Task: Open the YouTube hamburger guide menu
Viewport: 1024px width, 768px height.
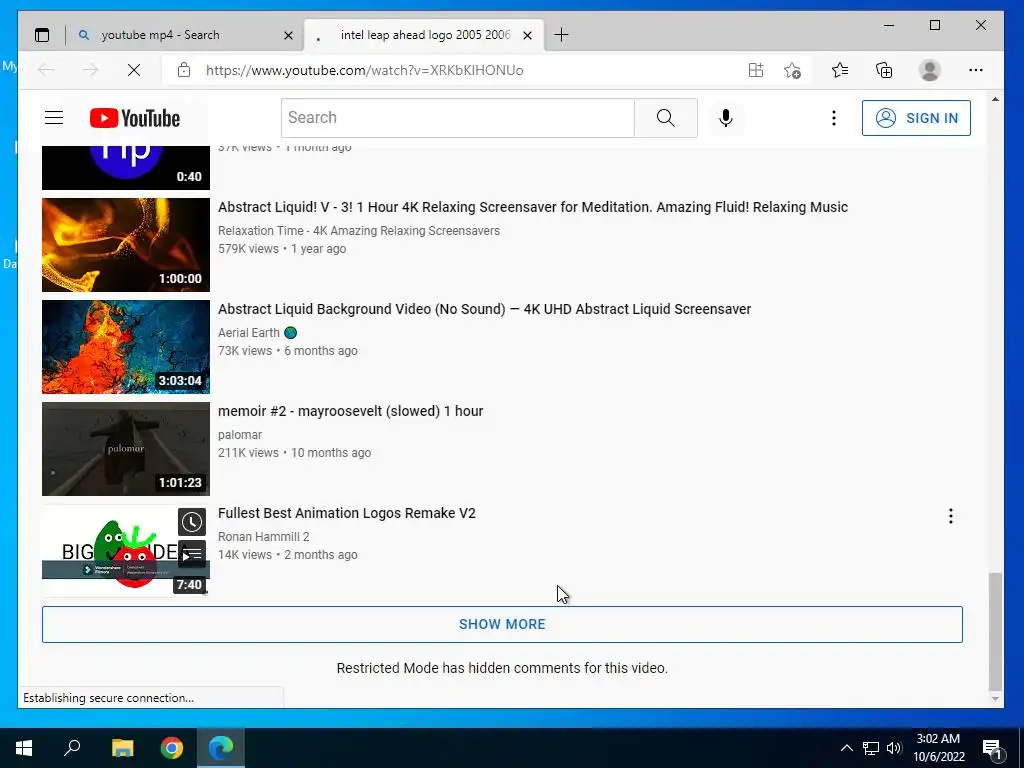Action: (54, 118)
